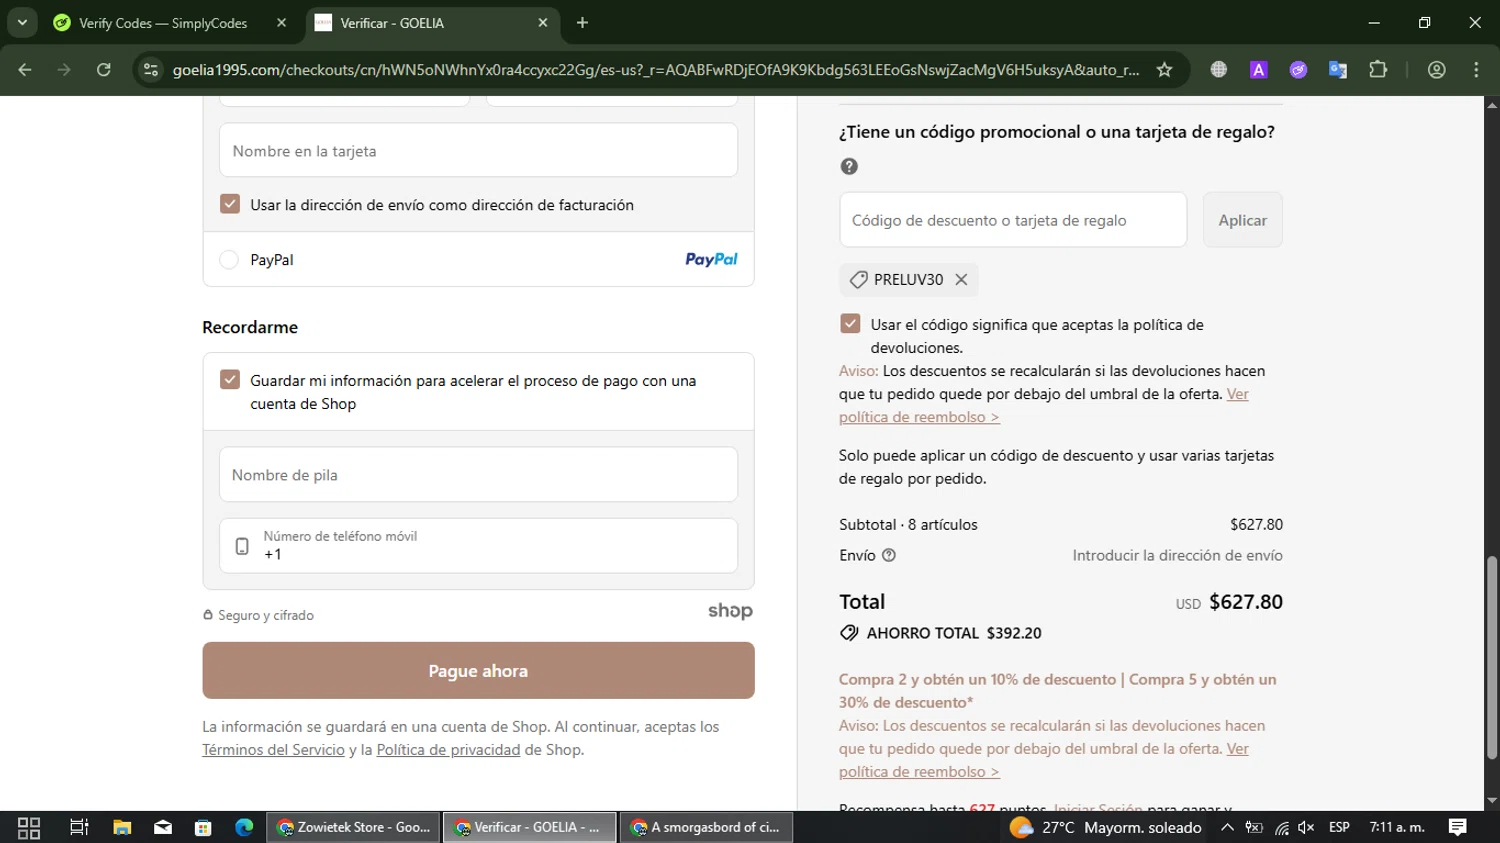Image resolution: width=1500 pixels, height=843 pixels.
Task: Open Términos del Servicio link
Action: (x=273, y=750)
